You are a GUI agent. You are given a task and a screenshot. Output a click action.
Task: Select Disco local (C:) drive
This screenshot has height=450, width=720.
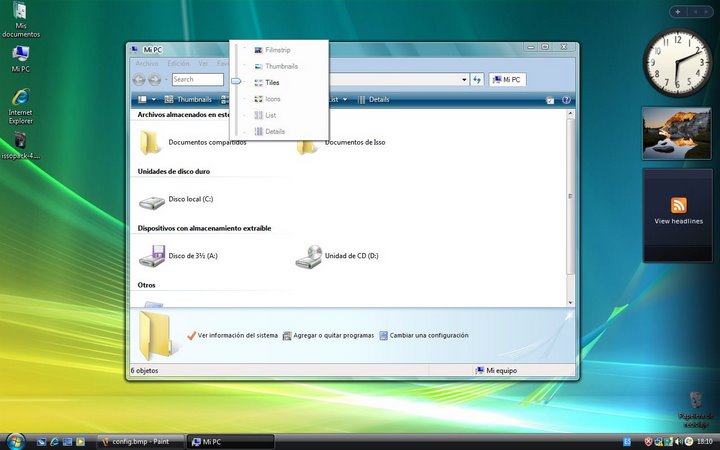point(176,200)
